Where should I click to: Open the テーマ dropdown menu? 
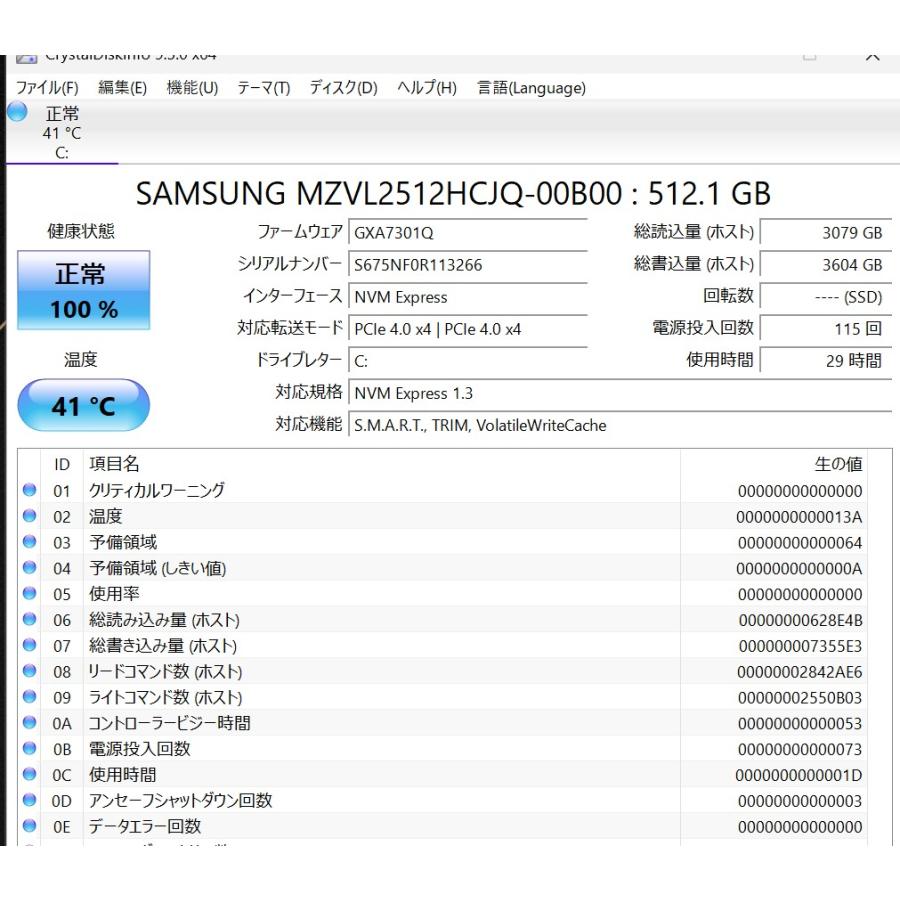(262, 88)
